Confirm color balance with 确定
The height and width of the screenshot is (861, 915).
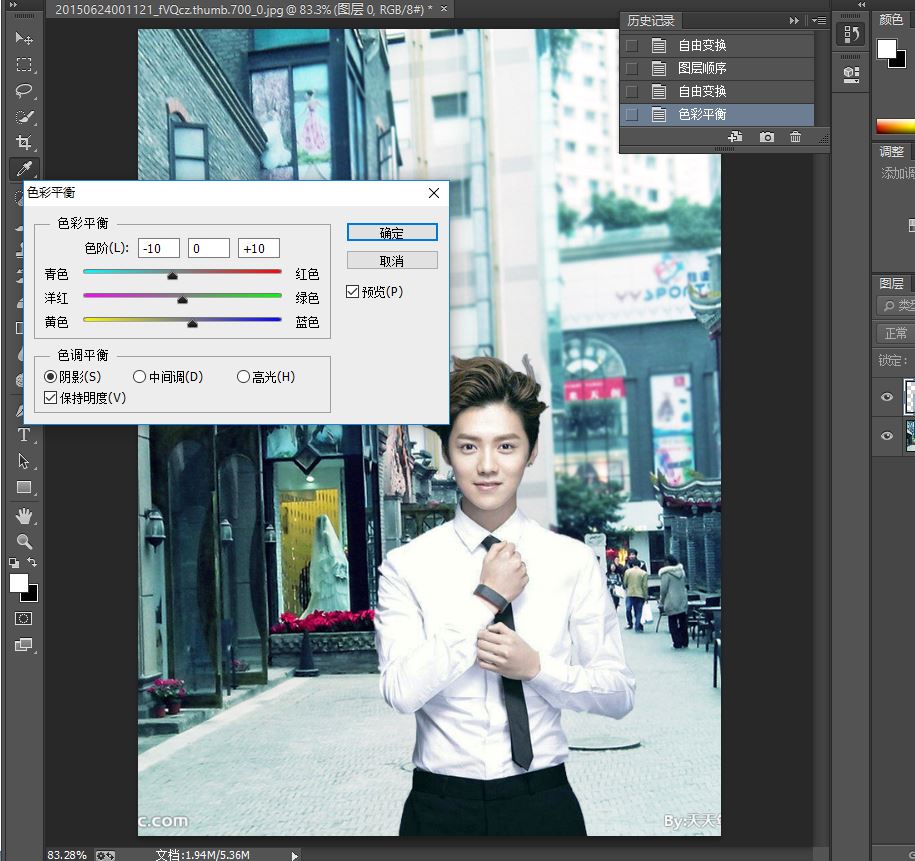tap(392, 232)
